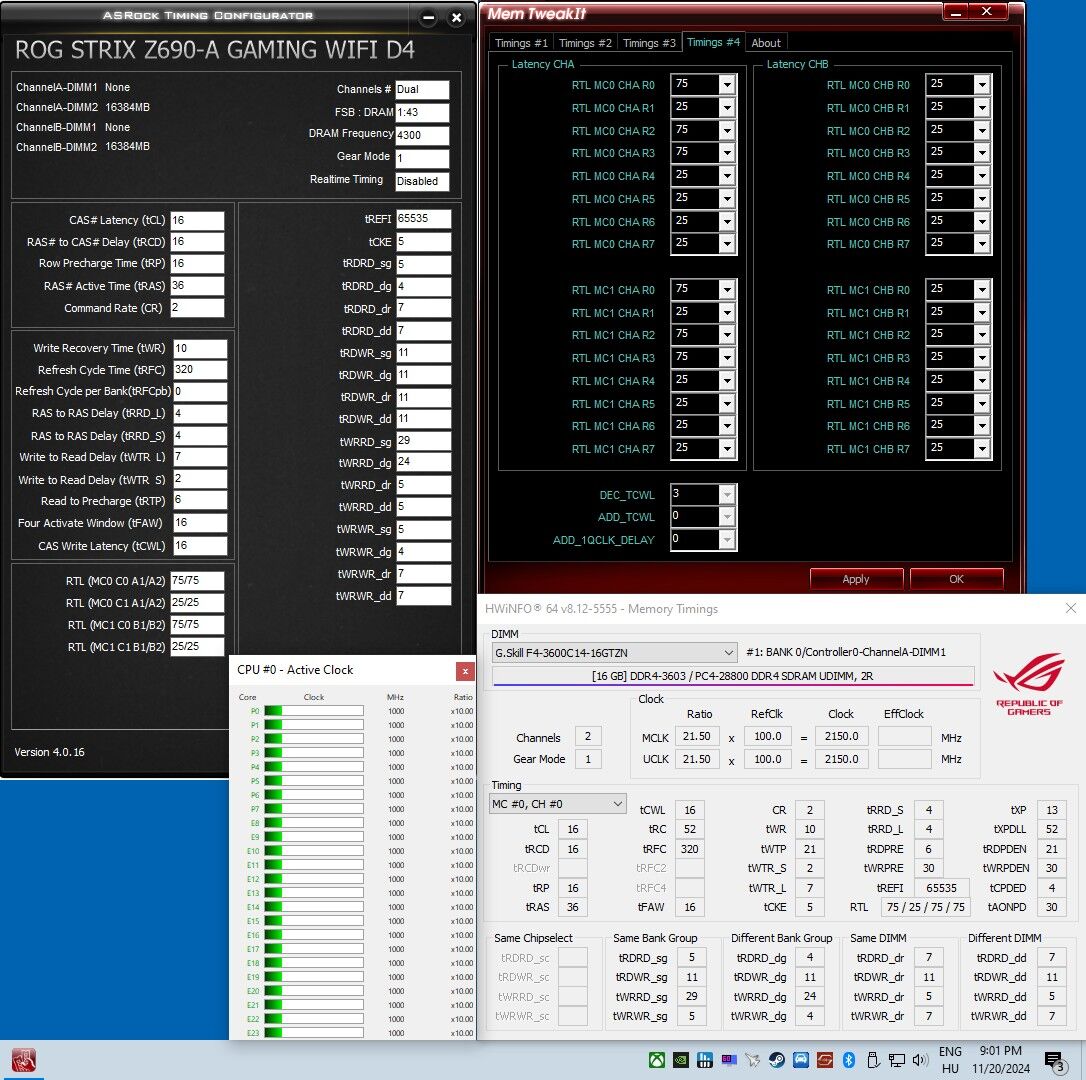The width and height of the screenshot is (1086, 1080).
Task: Click the RTL (MC0 C0 A1/A2) field
Action: click(197, 581)
